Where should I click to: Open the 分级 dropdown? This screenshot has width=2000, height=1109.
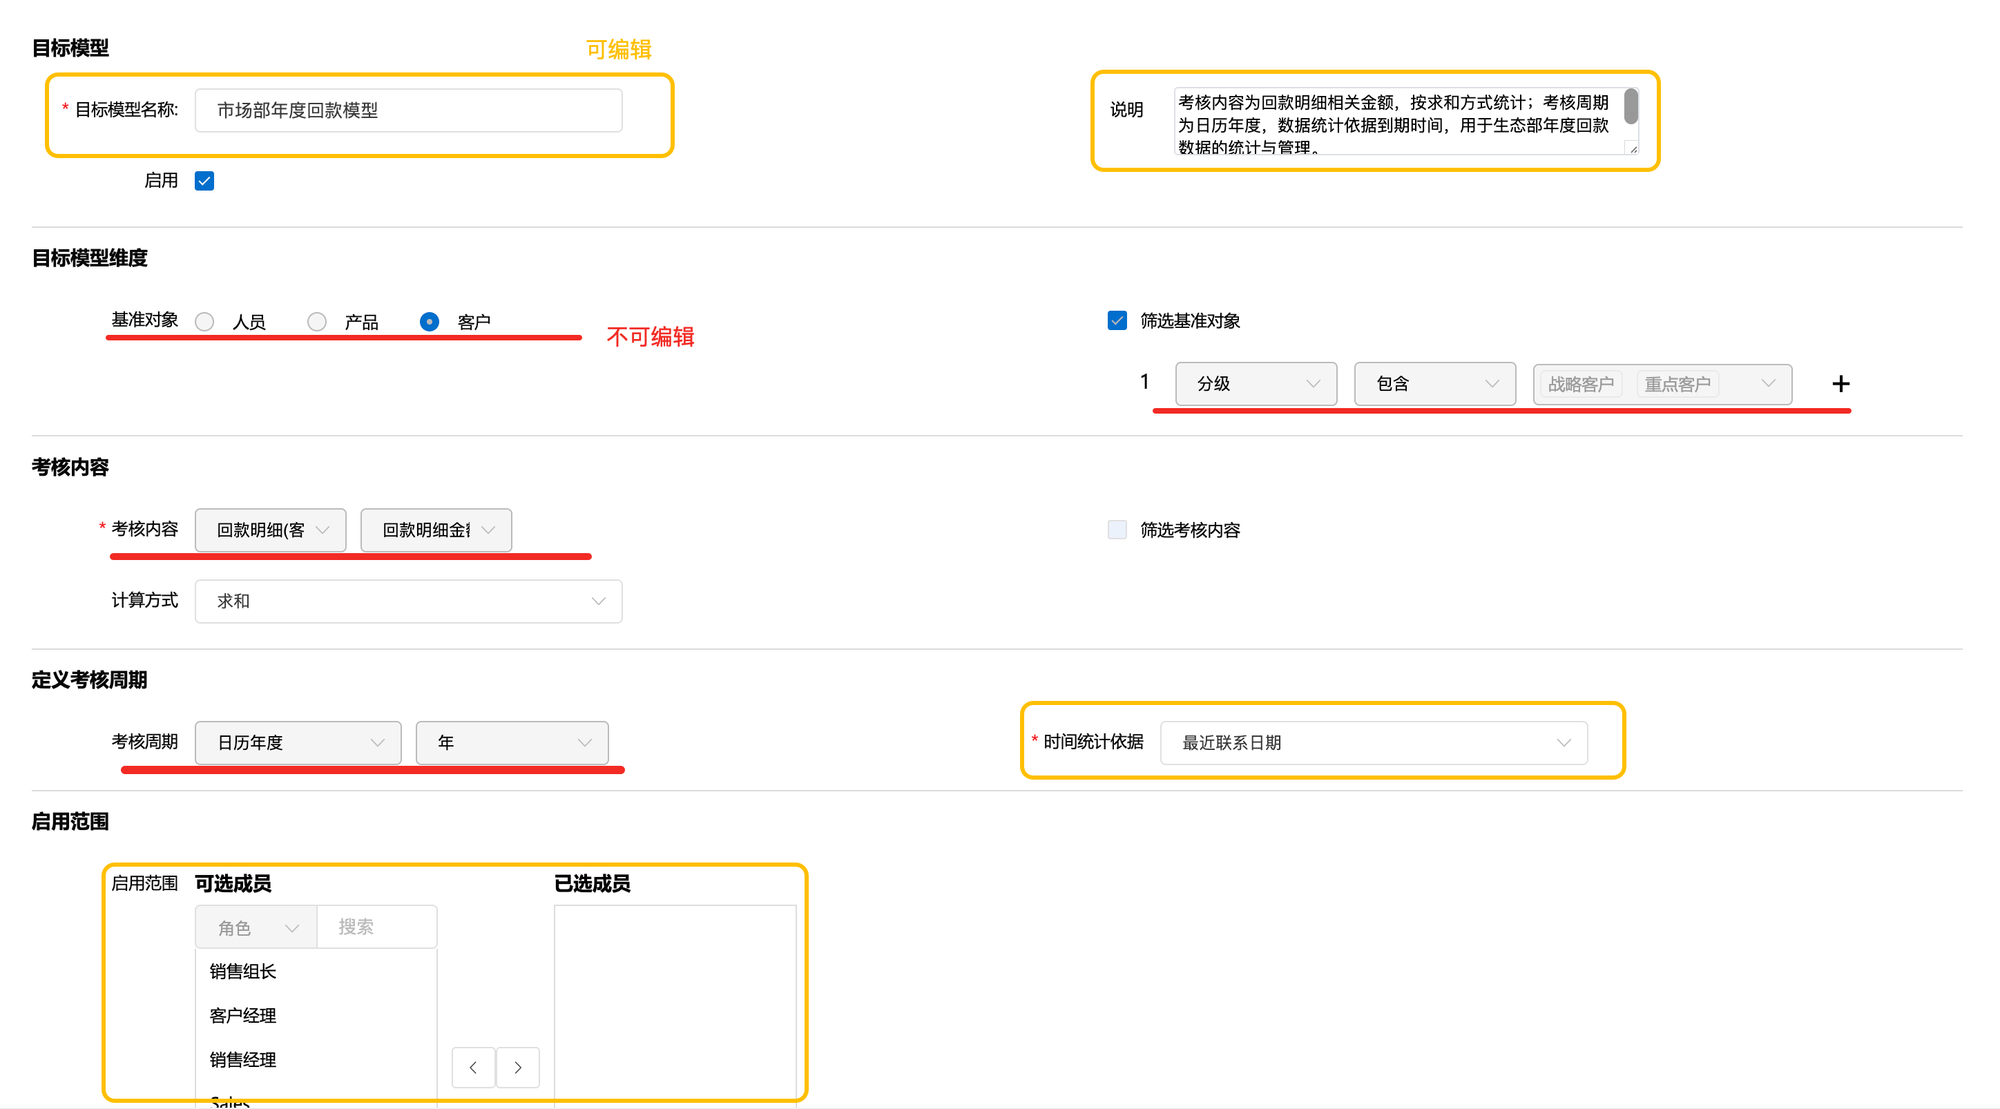(x=1256, y=384)
